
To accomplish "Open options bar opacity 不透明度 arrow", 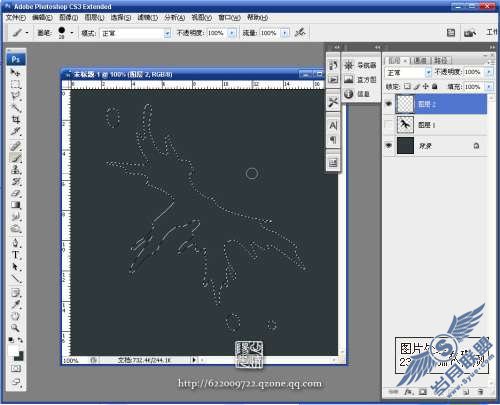I will pyautogui.click(x=231, y=33).
